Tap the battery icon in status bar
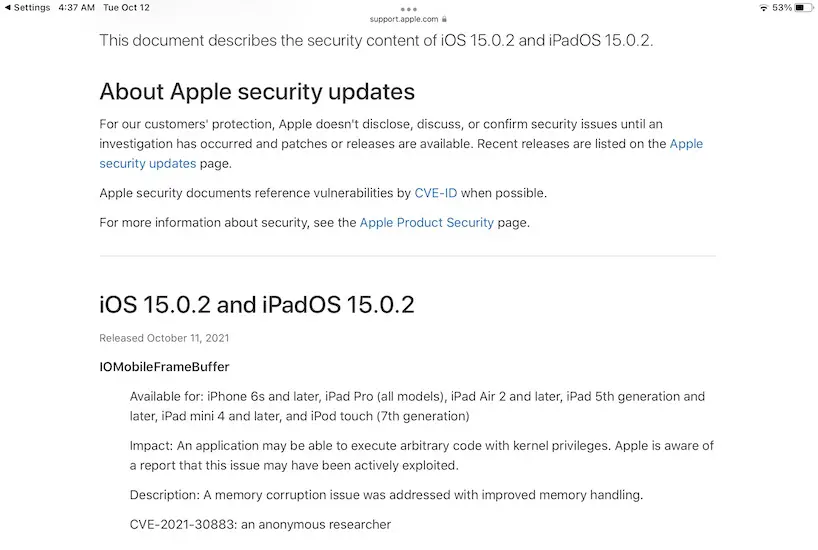This screenshot has height=550, width=818. click(x=804, y=7)
